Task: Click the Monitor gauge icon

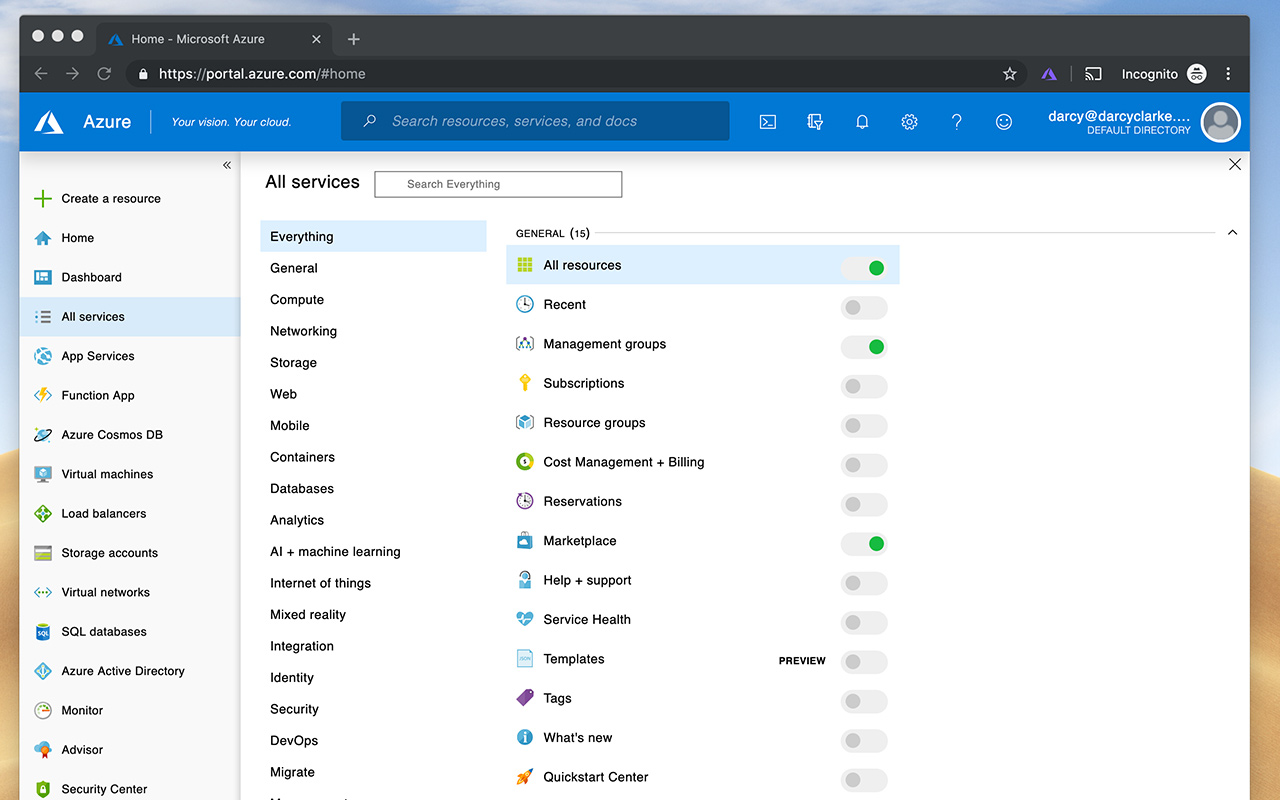Action: click(43, 711)
